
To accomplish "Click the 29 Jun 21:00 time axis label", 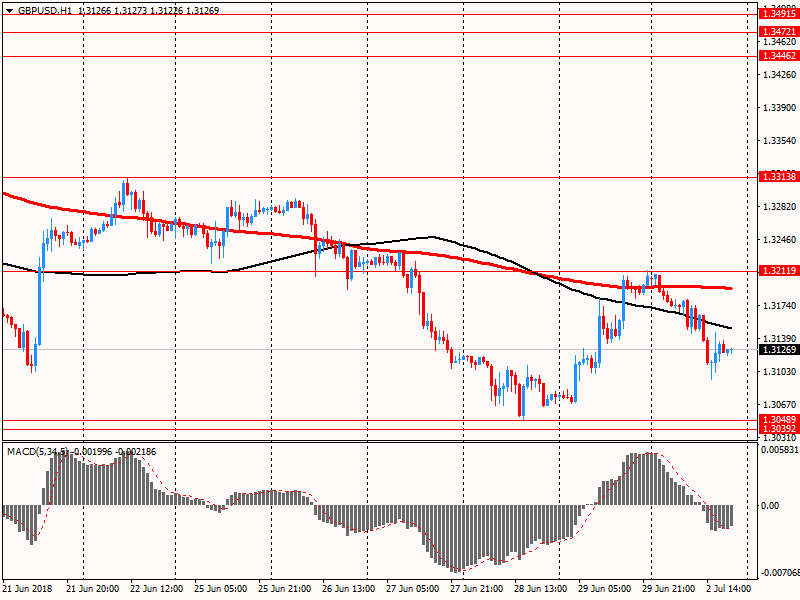I will pyautogui.click(x=669, y=588).
